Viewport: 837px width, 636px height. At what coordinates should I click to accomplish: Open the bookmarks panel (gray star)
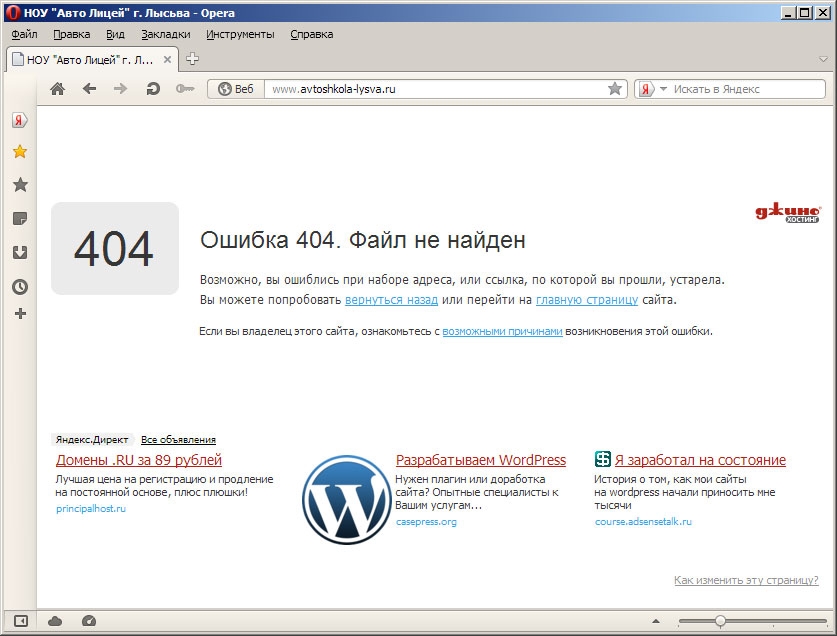[x=20, y=185]
